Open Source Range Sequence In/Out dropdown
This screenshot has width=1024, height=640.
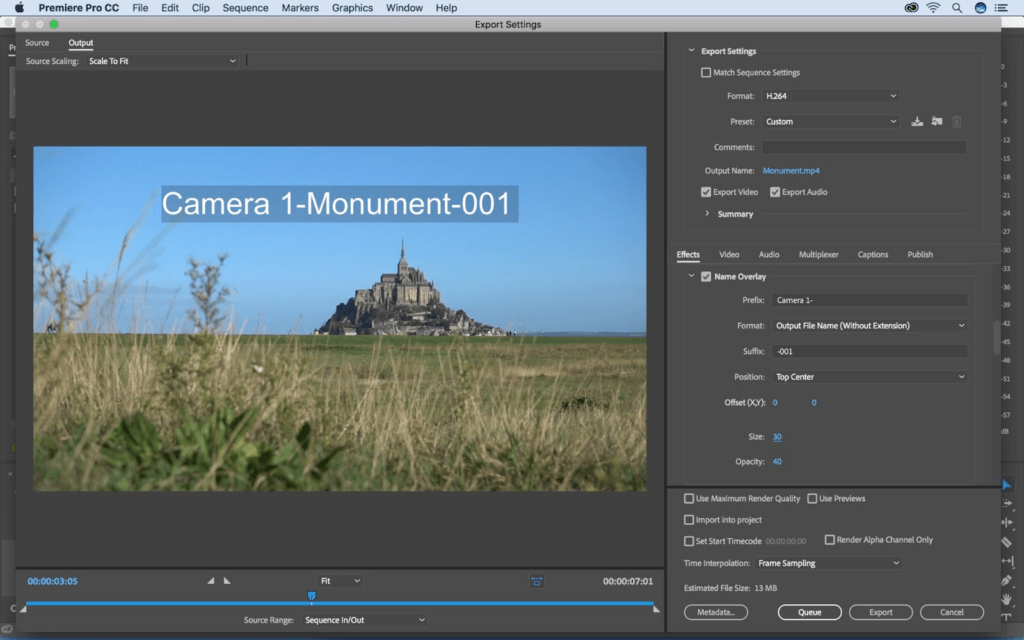[364, 620]
